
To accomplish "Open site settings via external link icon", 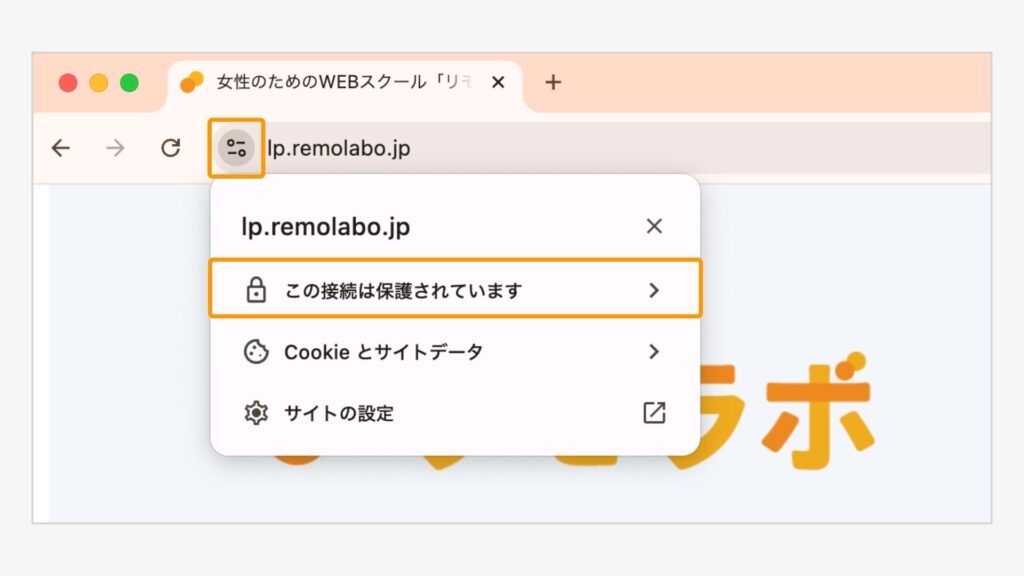I will pyautogui.click(x=654, y=413).
